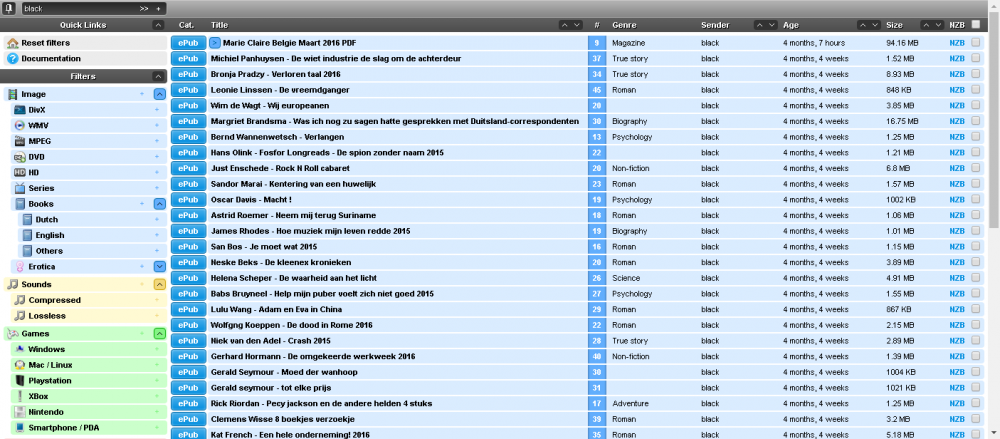Click the DivX filter icon

click(20, 110)
